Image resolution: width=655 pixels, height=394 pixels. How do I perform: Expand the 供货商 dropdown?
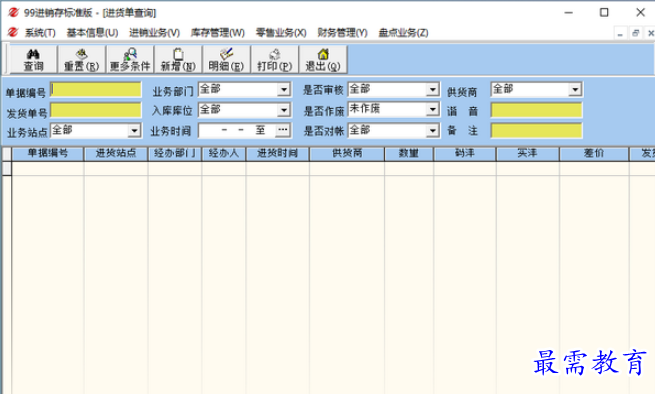pyautogui.click(x=575, y=89)
